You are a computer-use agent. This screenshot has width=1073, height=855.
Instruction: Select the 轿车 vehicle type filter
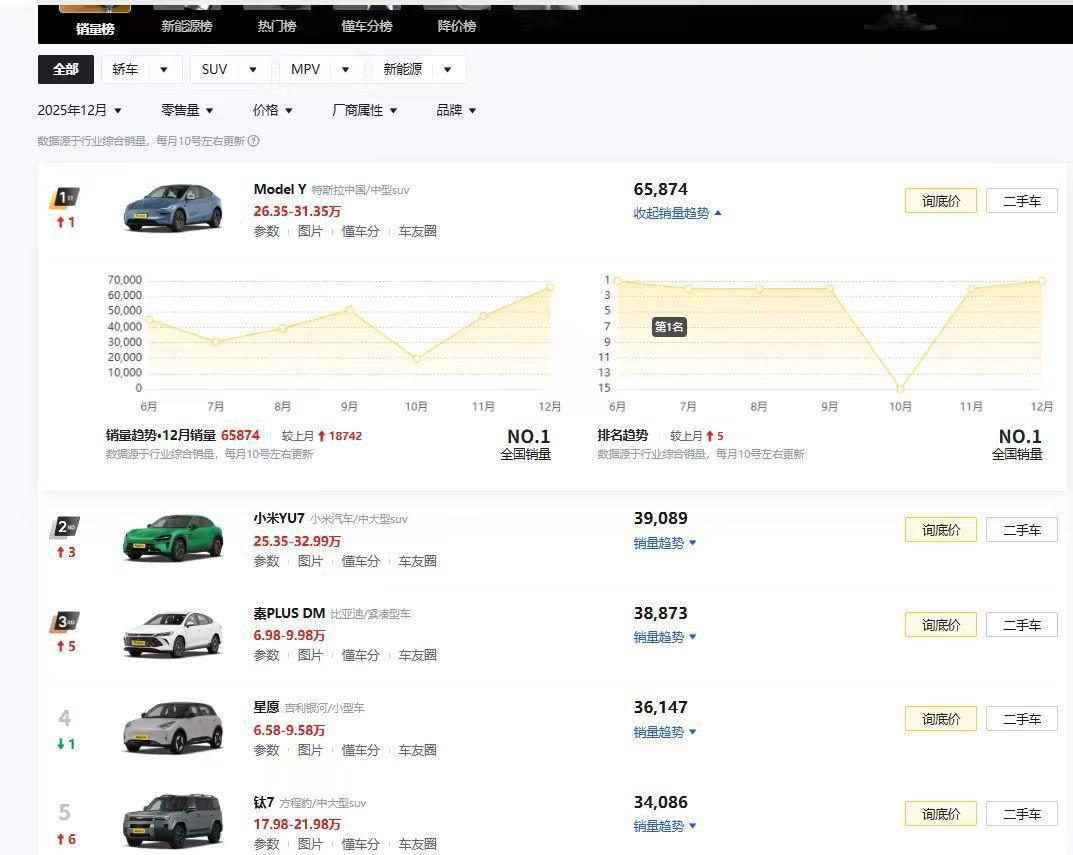124,69
